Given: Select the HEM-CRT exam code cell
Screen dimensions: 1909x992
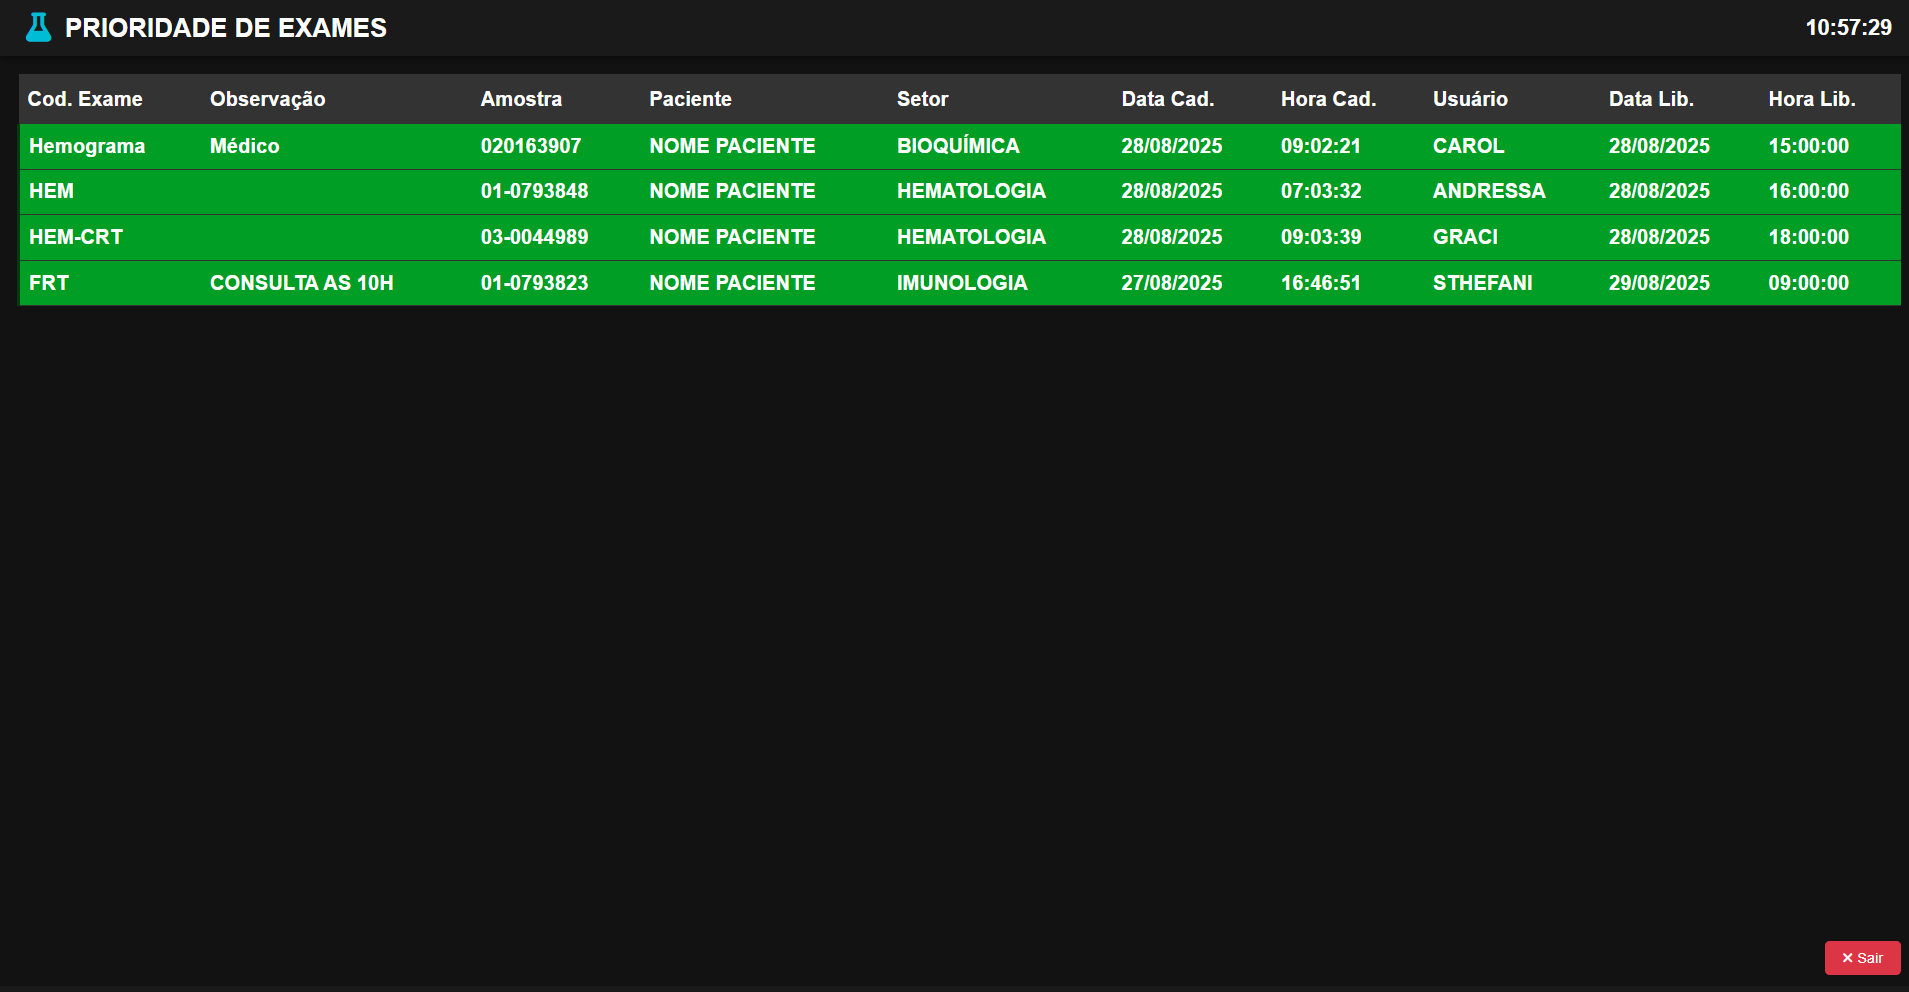Looking at the screenshot, I should pos(76,237).
